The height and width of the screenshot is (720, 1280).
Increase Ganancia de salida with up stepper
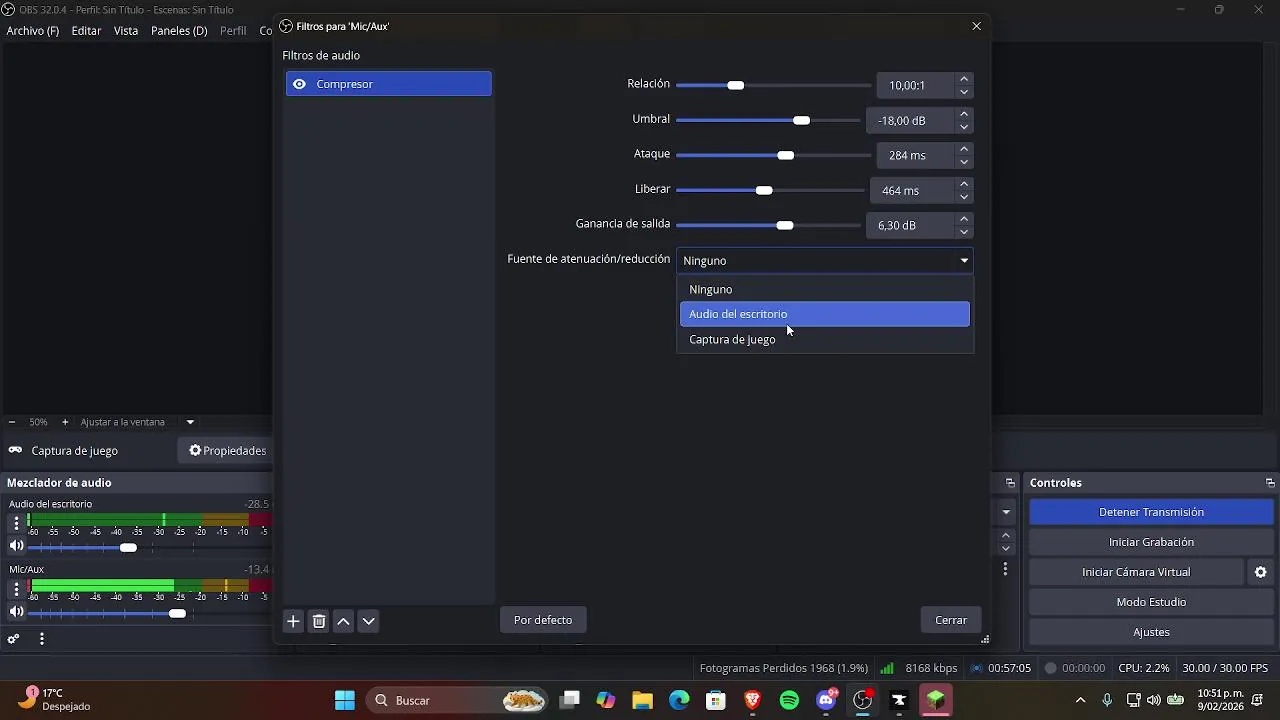point(964,219)
